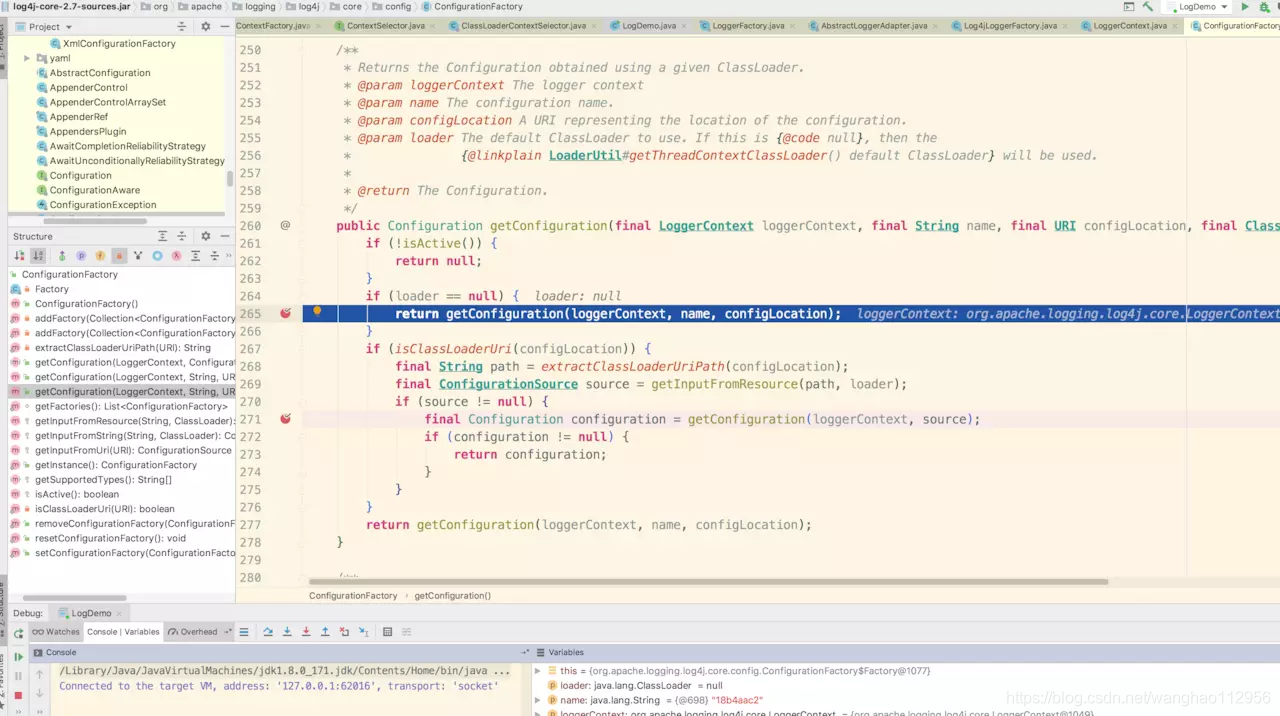Toggle breakpoint on line 265

[x=285, y=313]
